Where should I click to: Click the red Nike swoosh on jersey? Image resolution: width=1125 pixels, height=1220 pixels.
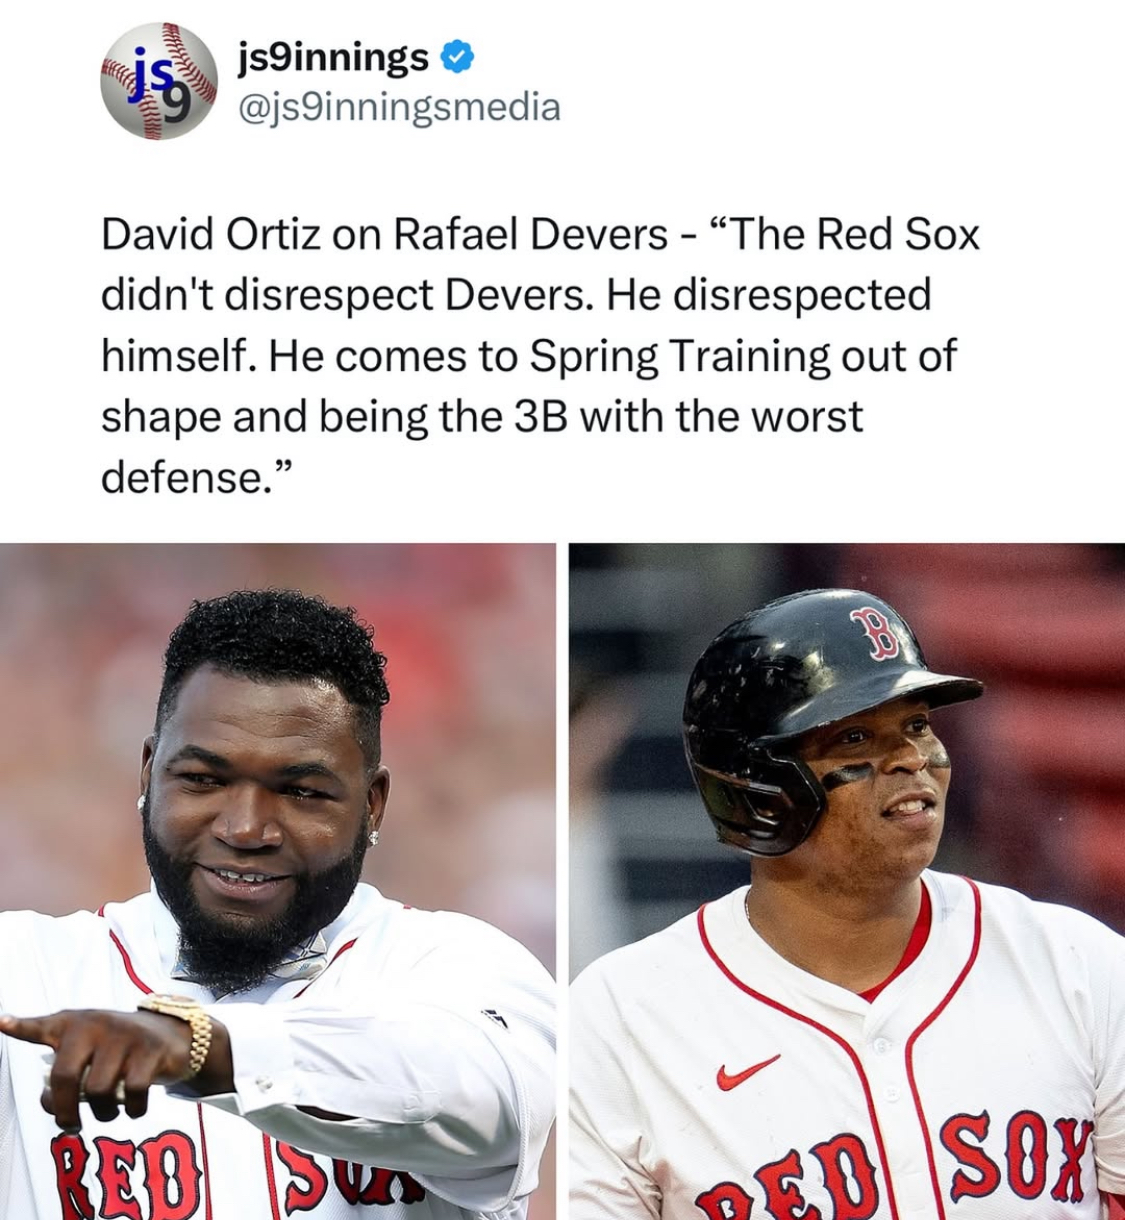747,1071
